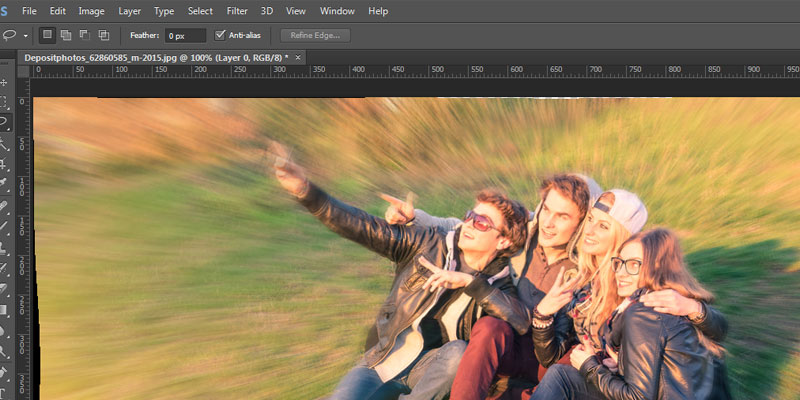Open the Select menu
The image size is (800, 400).
[x=200, y=11]
